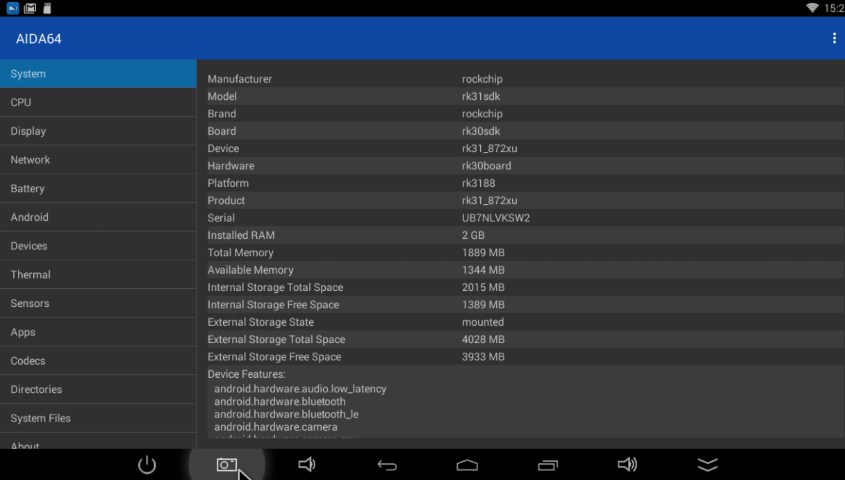Open the three-dot overflow menu

point(834,38)
